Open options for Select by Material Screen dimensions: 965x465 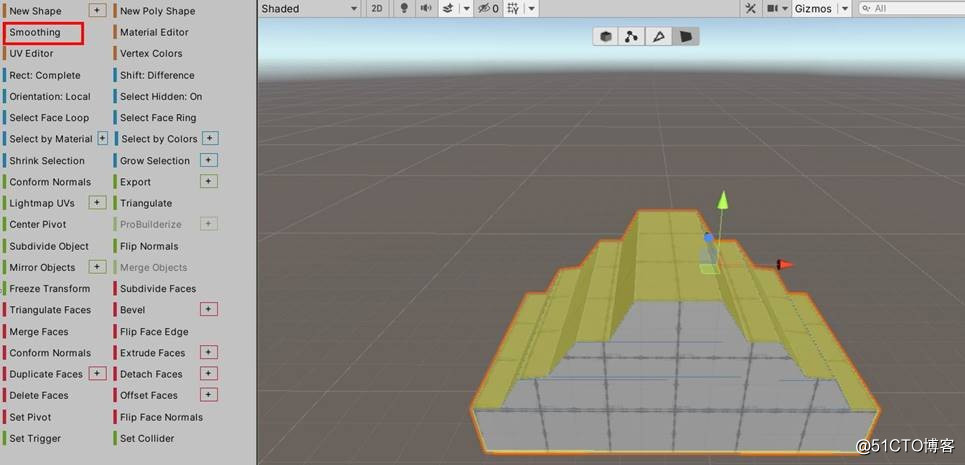pos(102,138)
